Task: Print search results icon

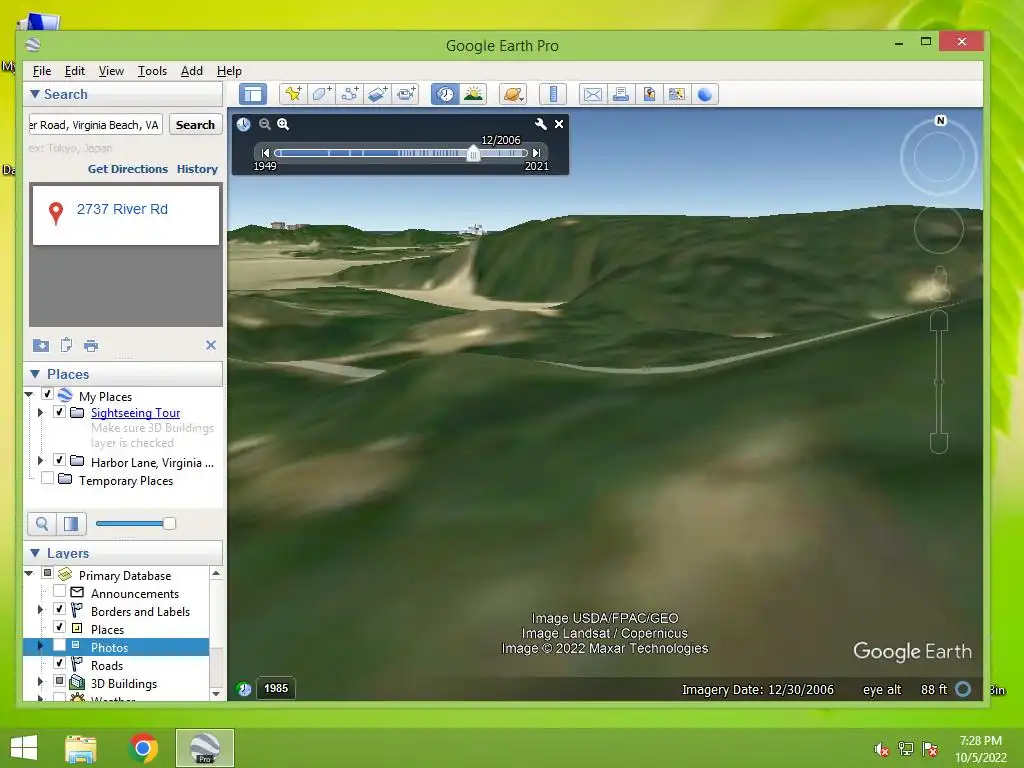Action: (x=91, y=345)
